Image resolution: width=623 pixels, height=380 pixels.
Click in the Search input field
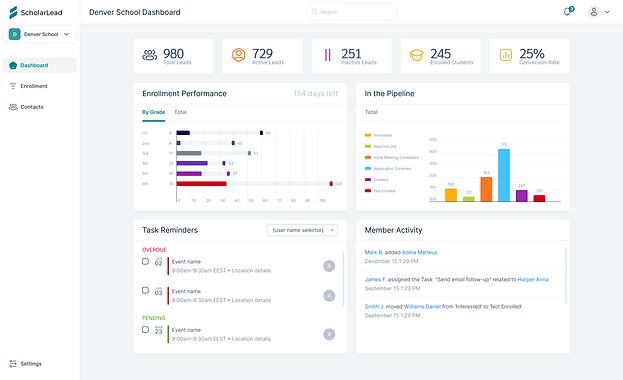(x=351, y=12)
